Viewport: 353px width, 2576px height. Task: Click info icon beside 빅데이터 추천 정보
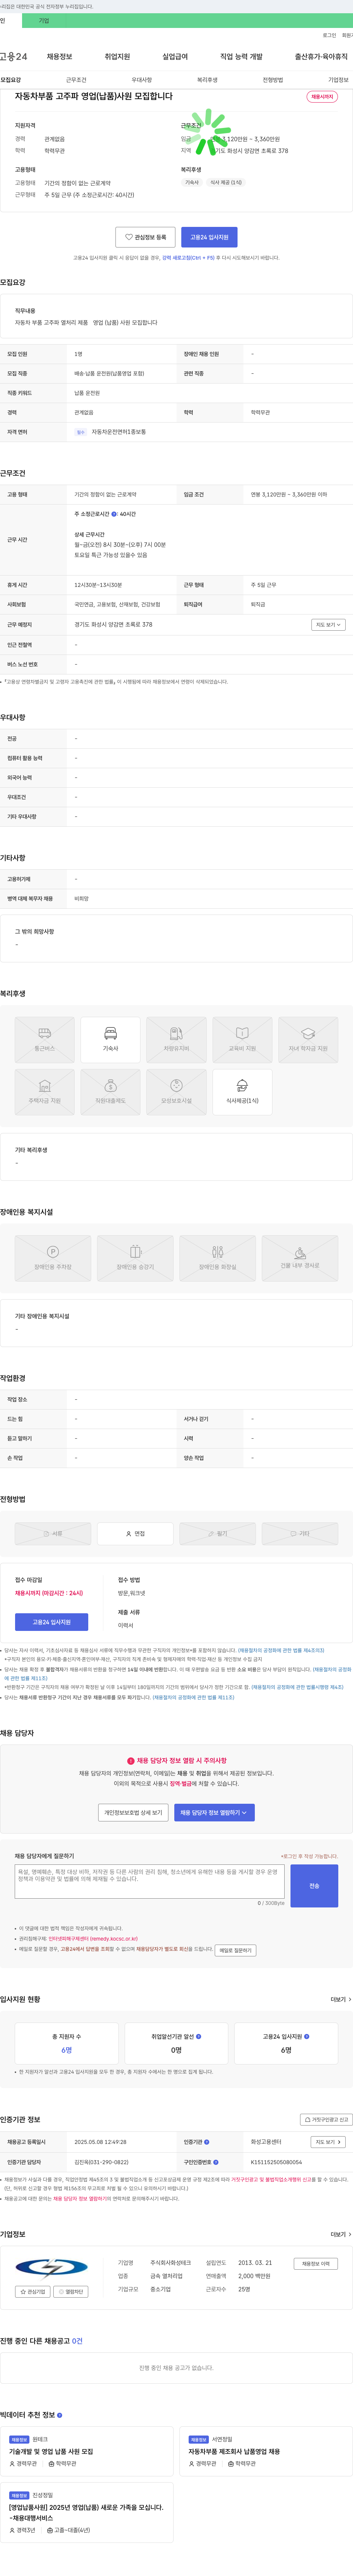pyautogui.click(x=60, y=2415)
